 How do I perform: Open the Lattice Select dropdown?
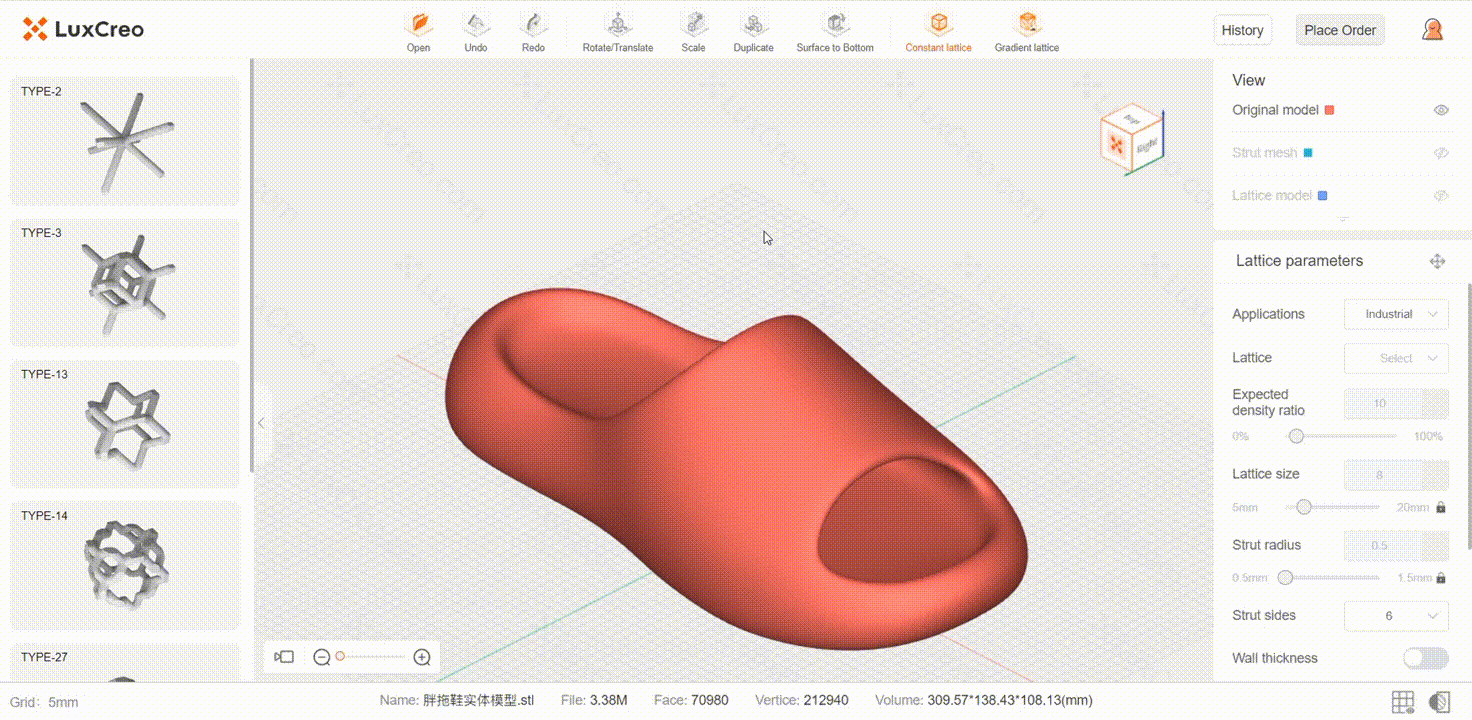tap(1396, 358)
